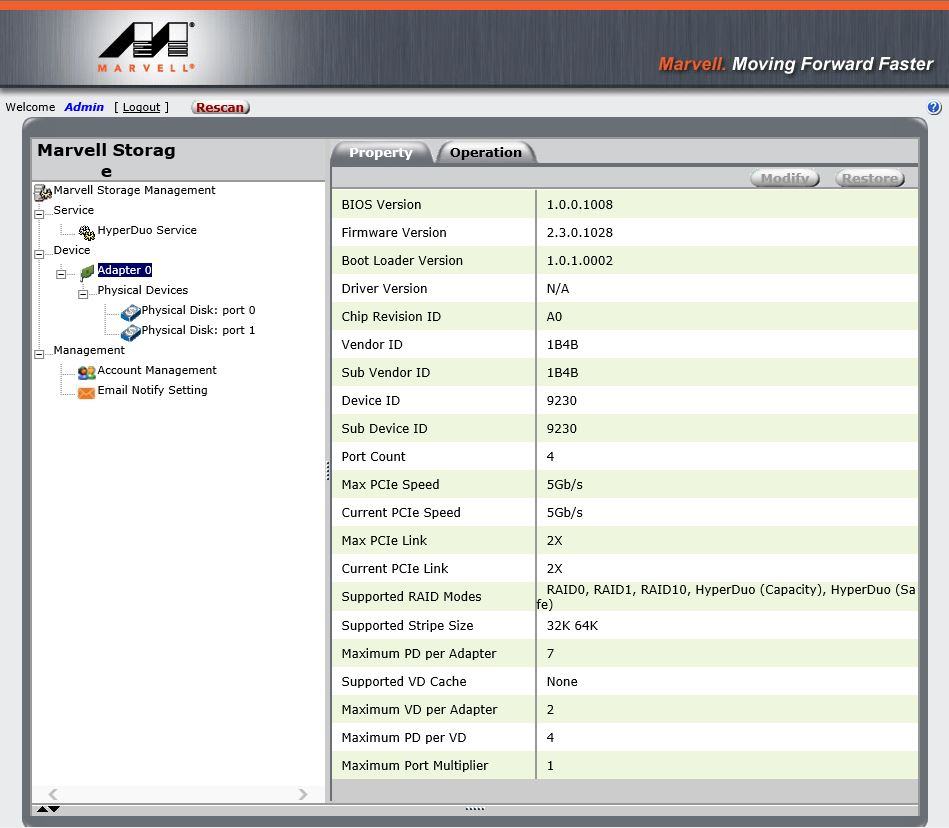
Task: Click the Device label in tree
Action: coord(72,250)
